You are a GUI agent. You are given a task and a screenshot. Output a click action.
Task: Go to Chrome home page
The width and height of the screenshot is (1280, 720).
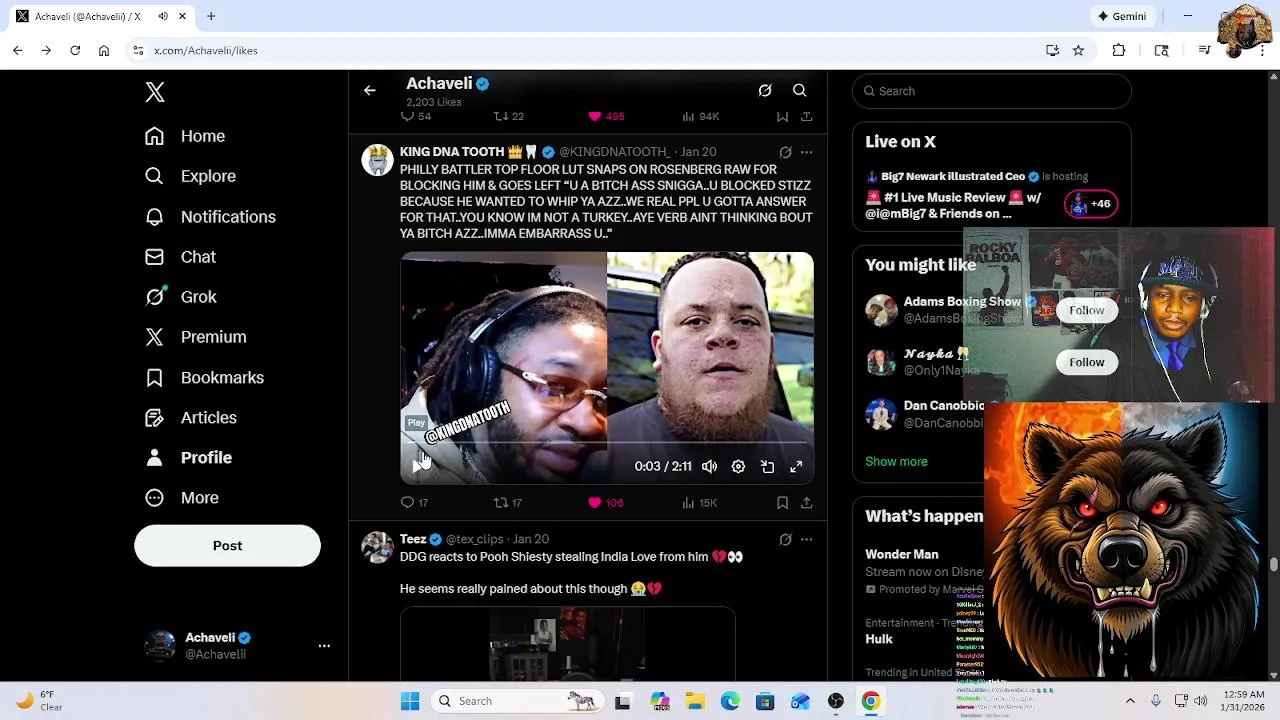pyautogui.click(x=104, y=50)
